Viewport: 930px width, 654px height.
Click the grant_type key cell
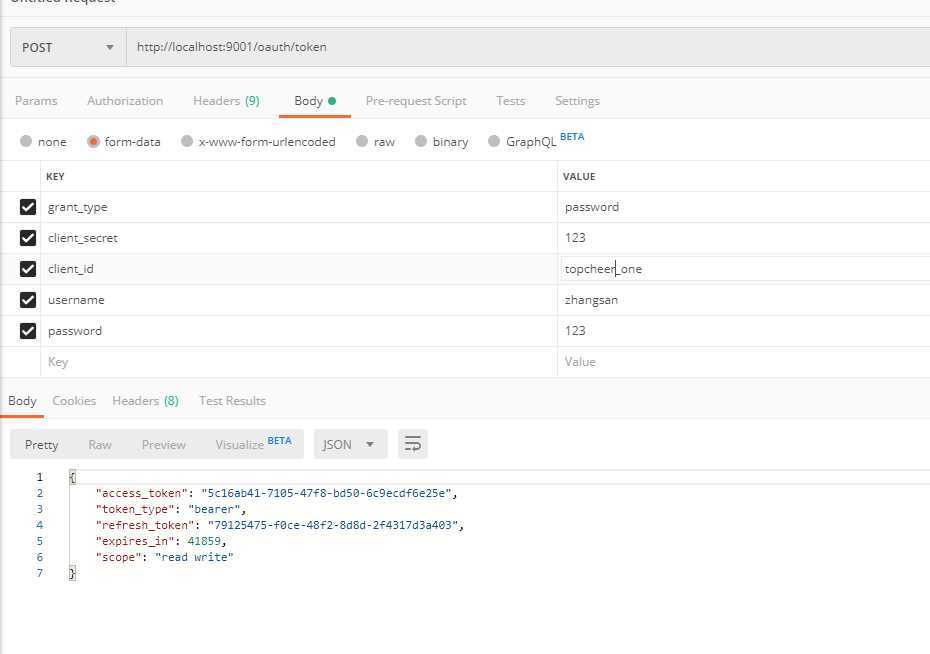(299, 207)
